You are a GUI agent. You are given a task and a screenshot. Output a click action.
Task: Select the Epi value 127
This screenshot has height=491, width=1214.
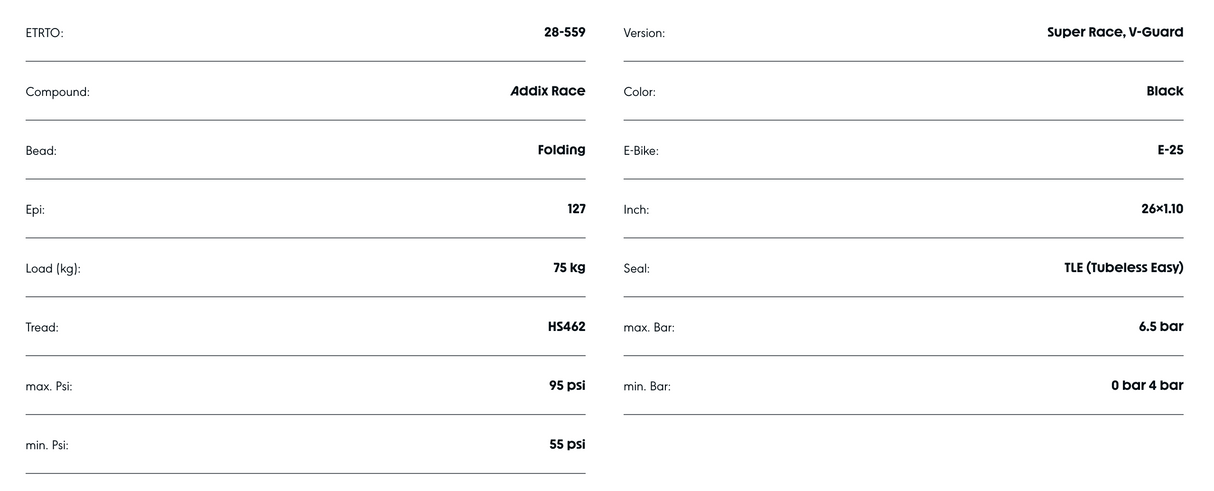575,209
